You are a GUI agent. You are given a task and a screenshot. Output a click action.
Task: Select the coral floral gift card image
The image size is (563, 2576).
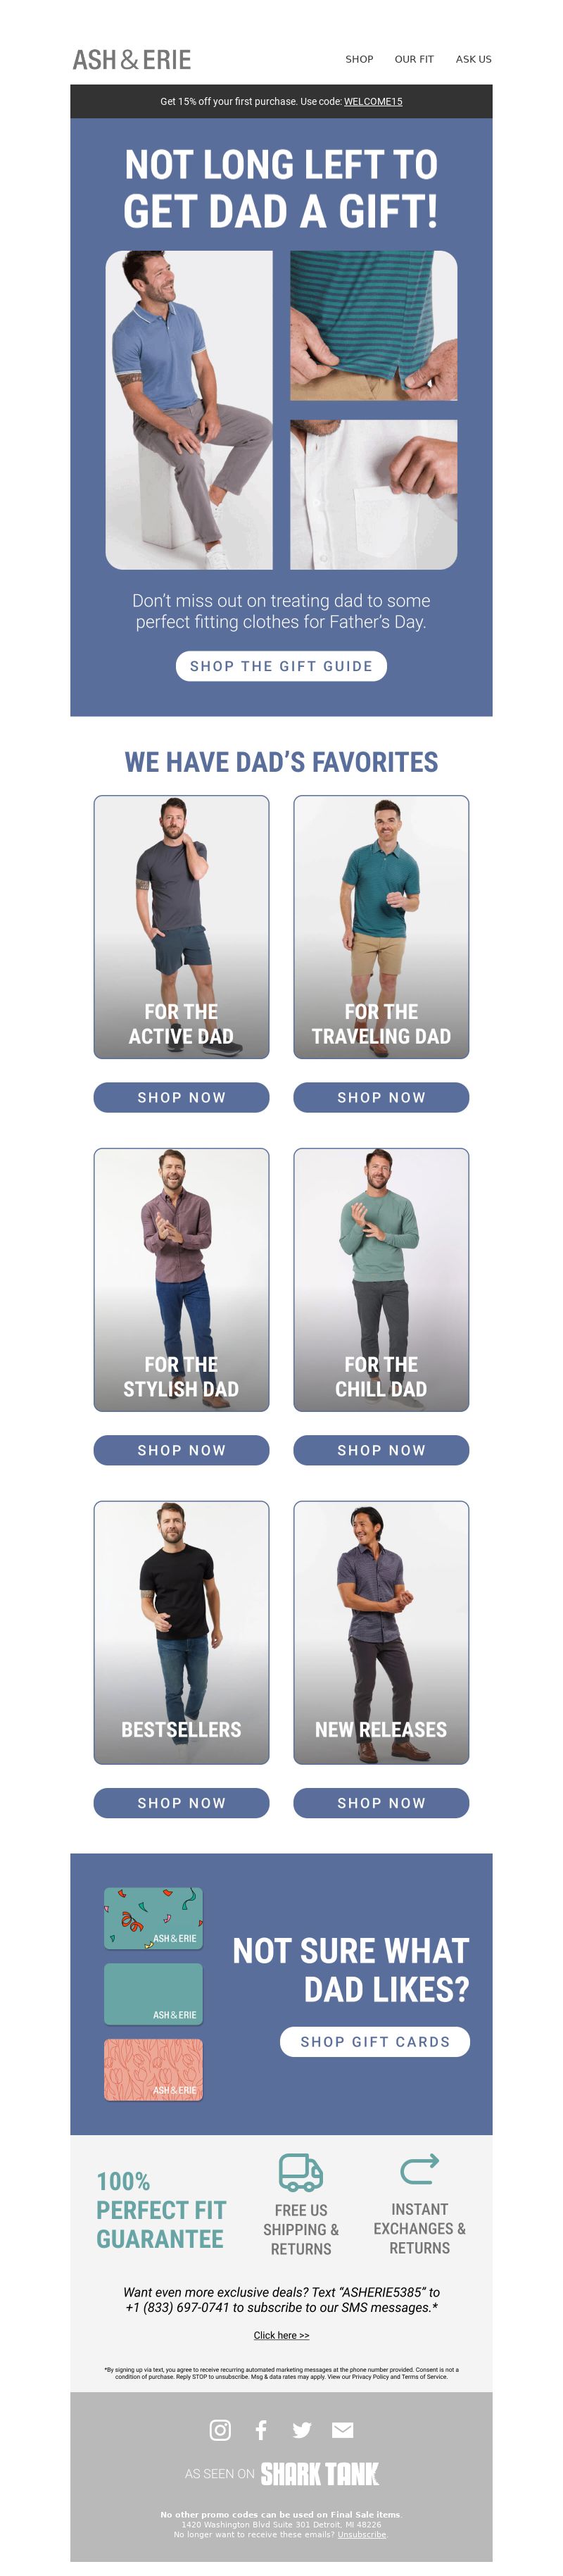pyautogui.click(x=153, y=2070)
